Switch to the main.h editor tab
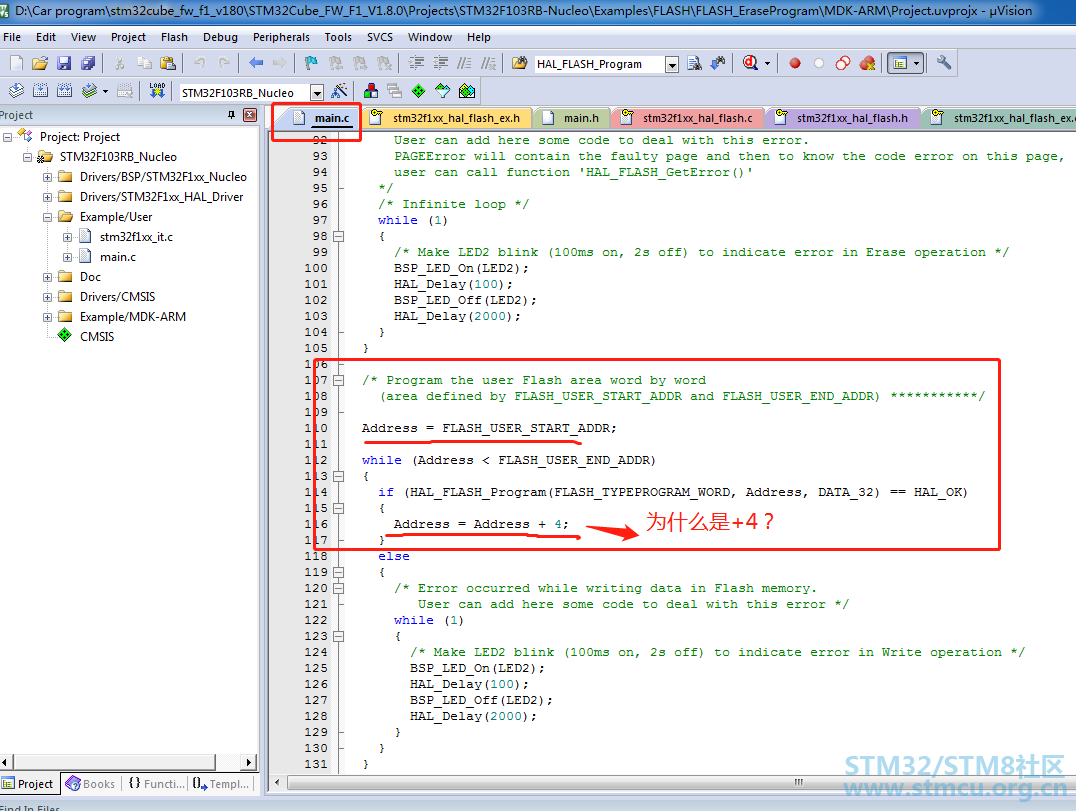This screenshot has width=1076, height=811. click(572, 118)
